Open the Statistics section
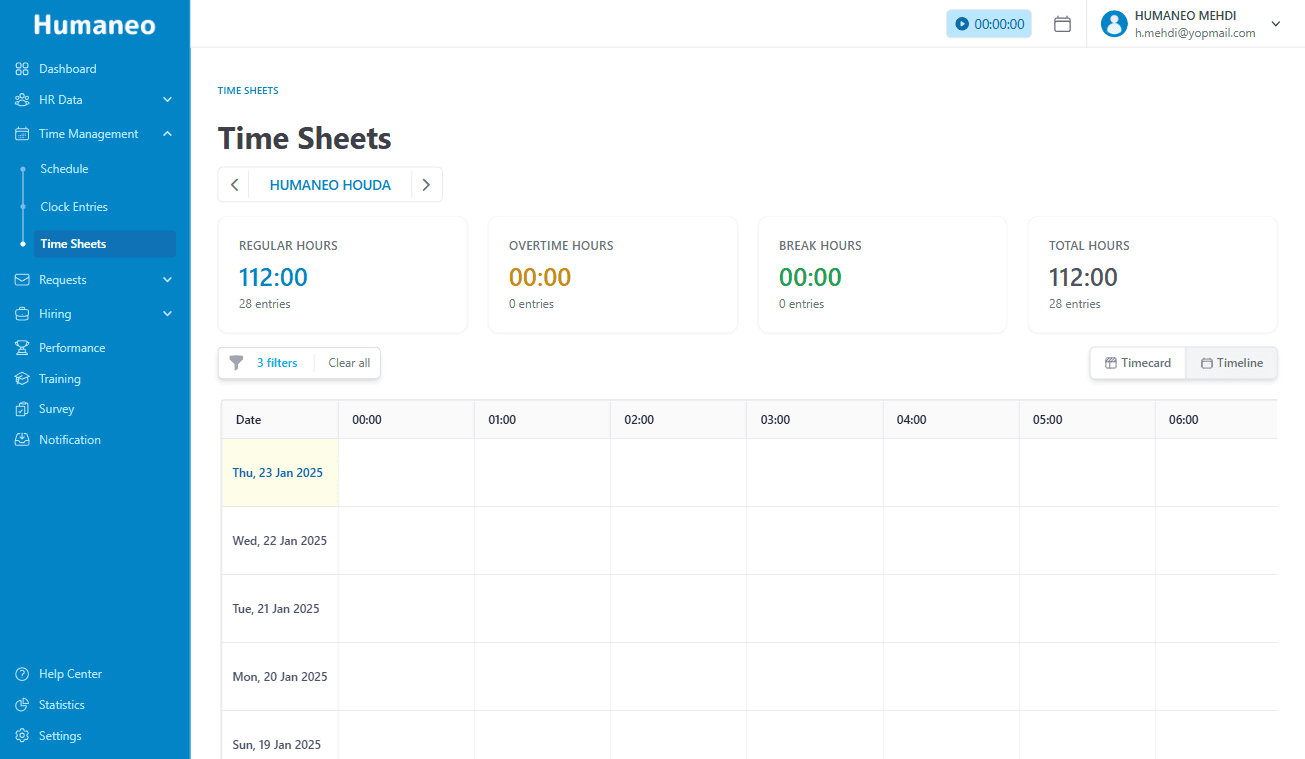Screen dimensions: 1305x759 point(62,704)
